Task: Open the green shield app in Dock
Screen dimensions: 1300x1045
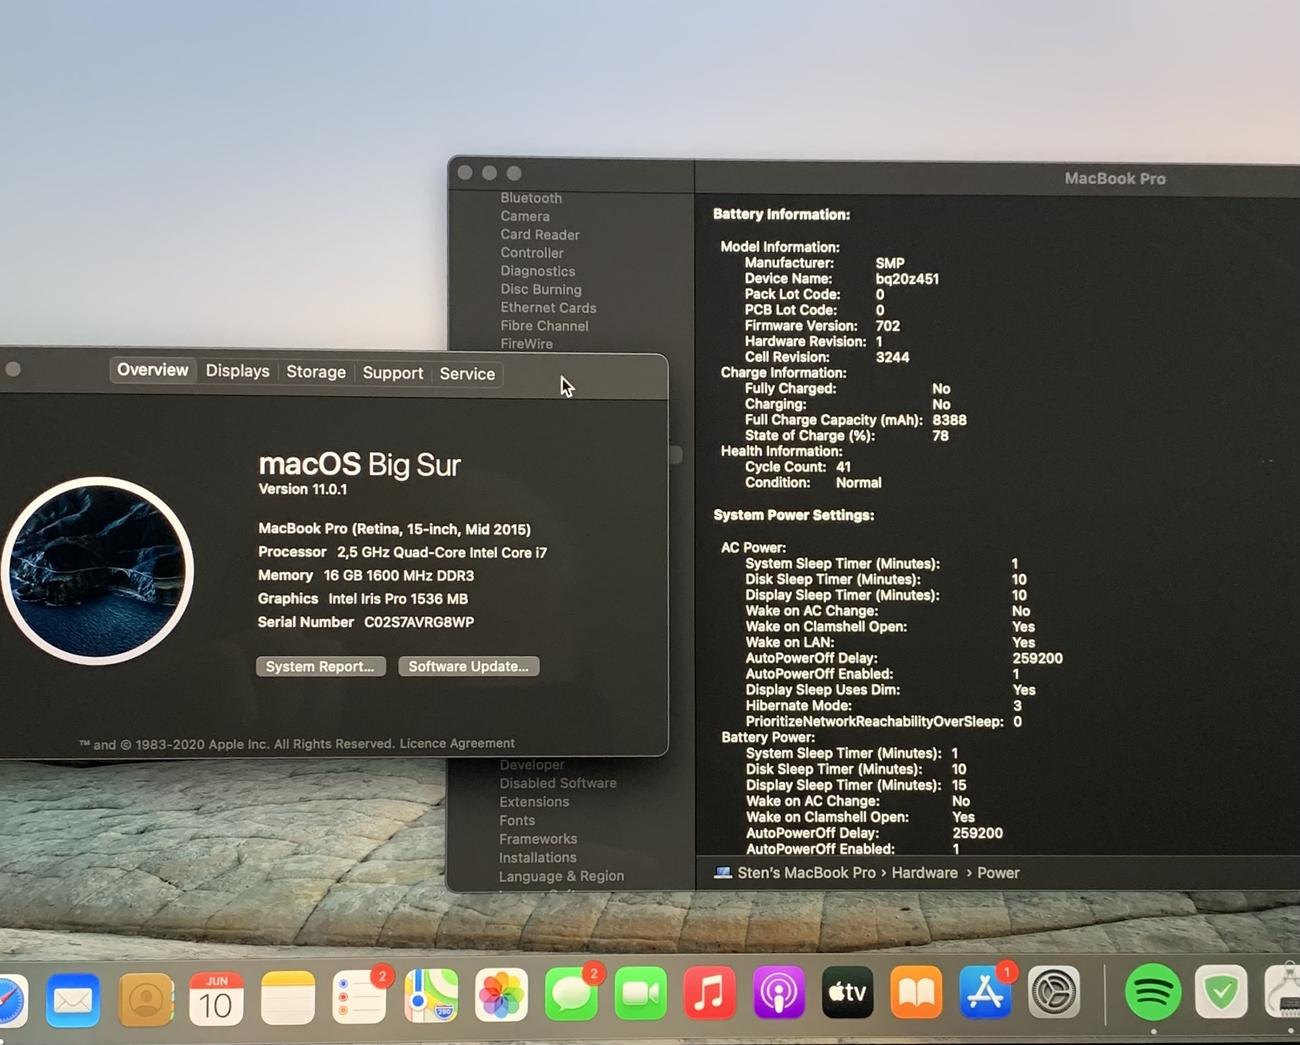Action: [1221, 992]
